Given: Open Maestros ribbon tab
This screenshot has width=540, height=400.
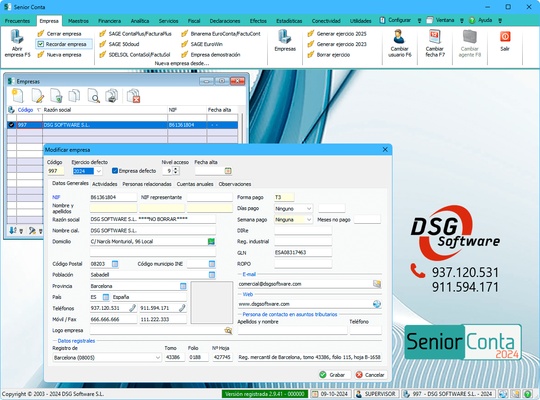Looking at the screenshot, I should click(x=78, y=21).
